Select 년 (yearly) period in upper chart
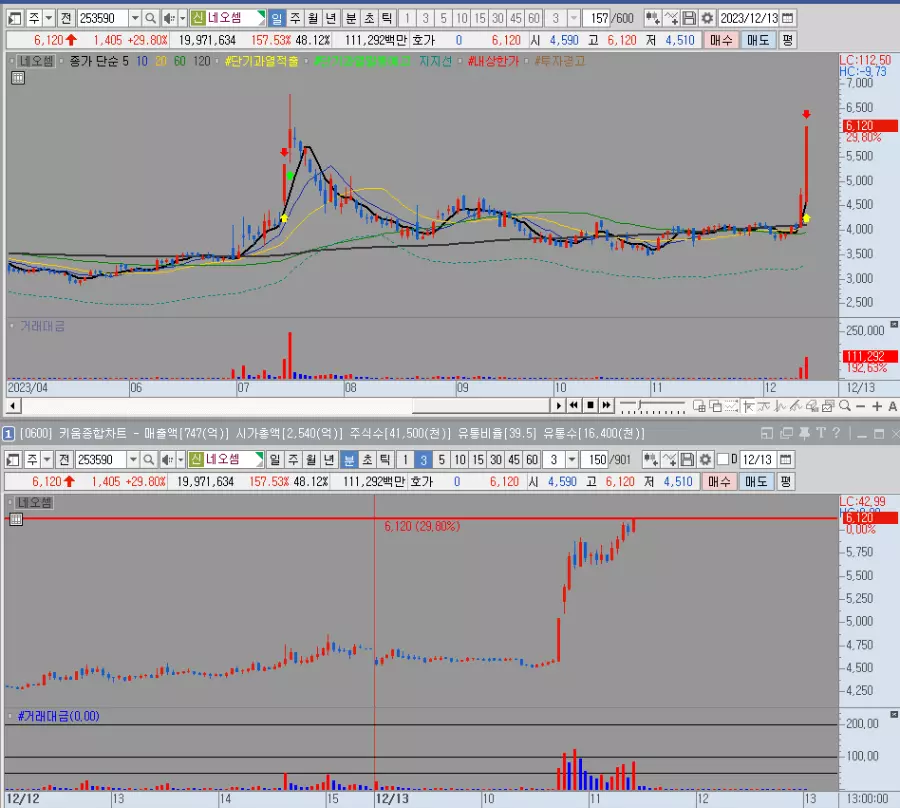 pyautogui.click(x=331, y=18)
